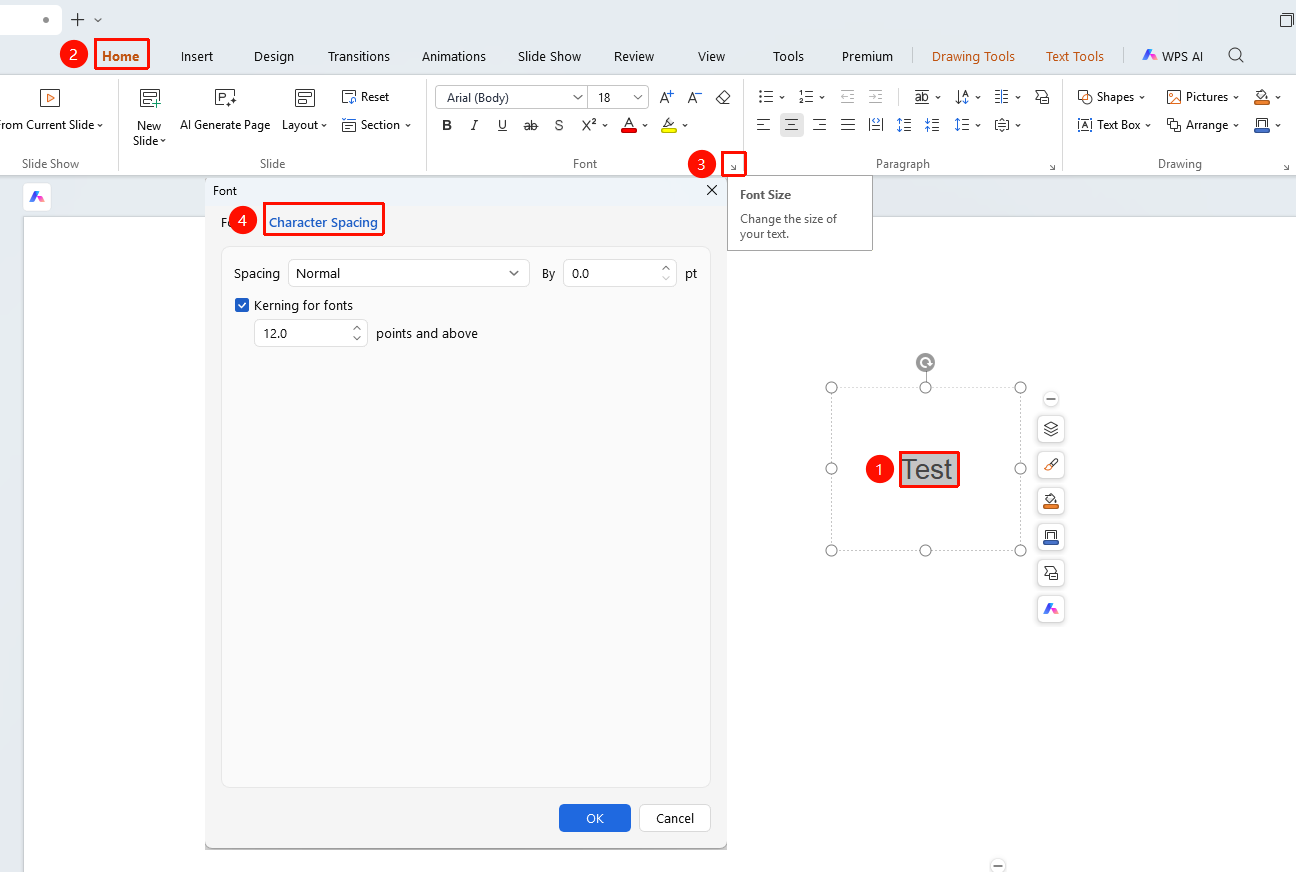This screenshot has width=1296, height=872.
Task: Center align the paragraph text
Action: (x=792, y=125)
